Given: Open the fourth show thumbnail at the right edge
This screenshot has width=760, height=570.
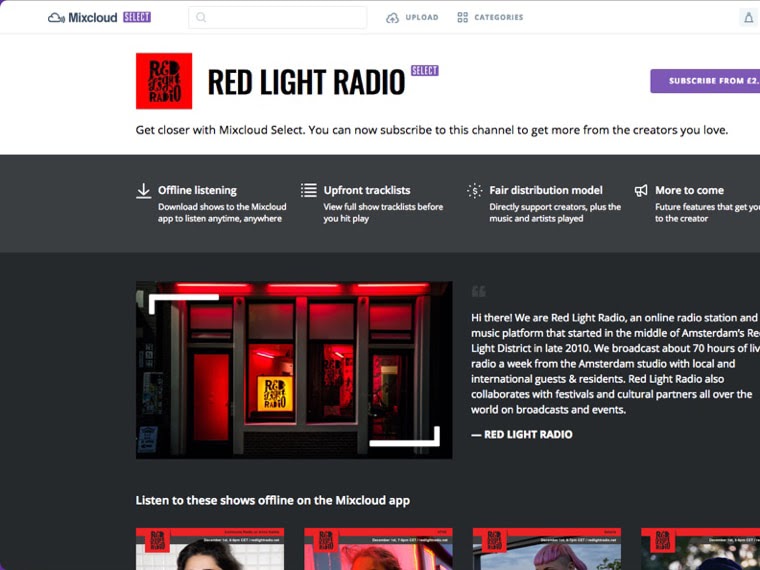Looking at the screenshot, I should tap(700, 549).
